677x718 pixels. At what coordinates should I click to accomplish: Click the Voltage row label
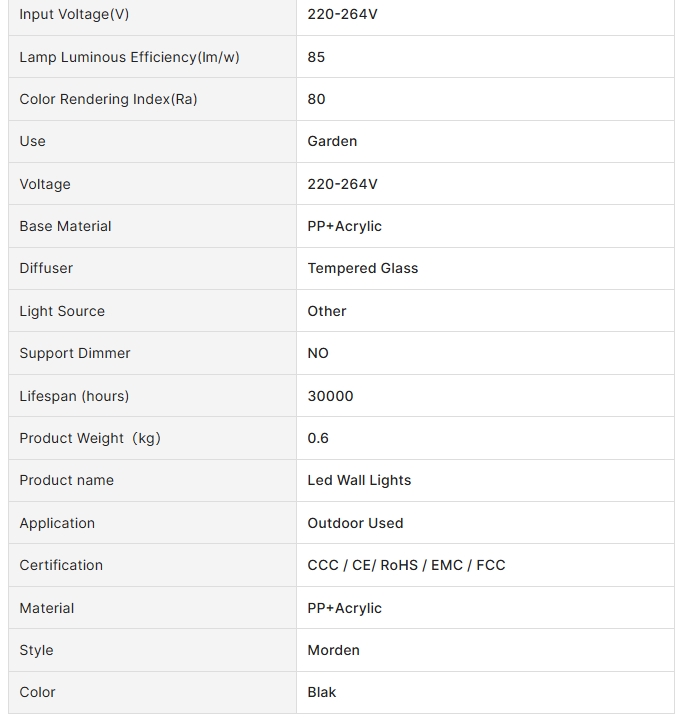[x=45, y=184]
